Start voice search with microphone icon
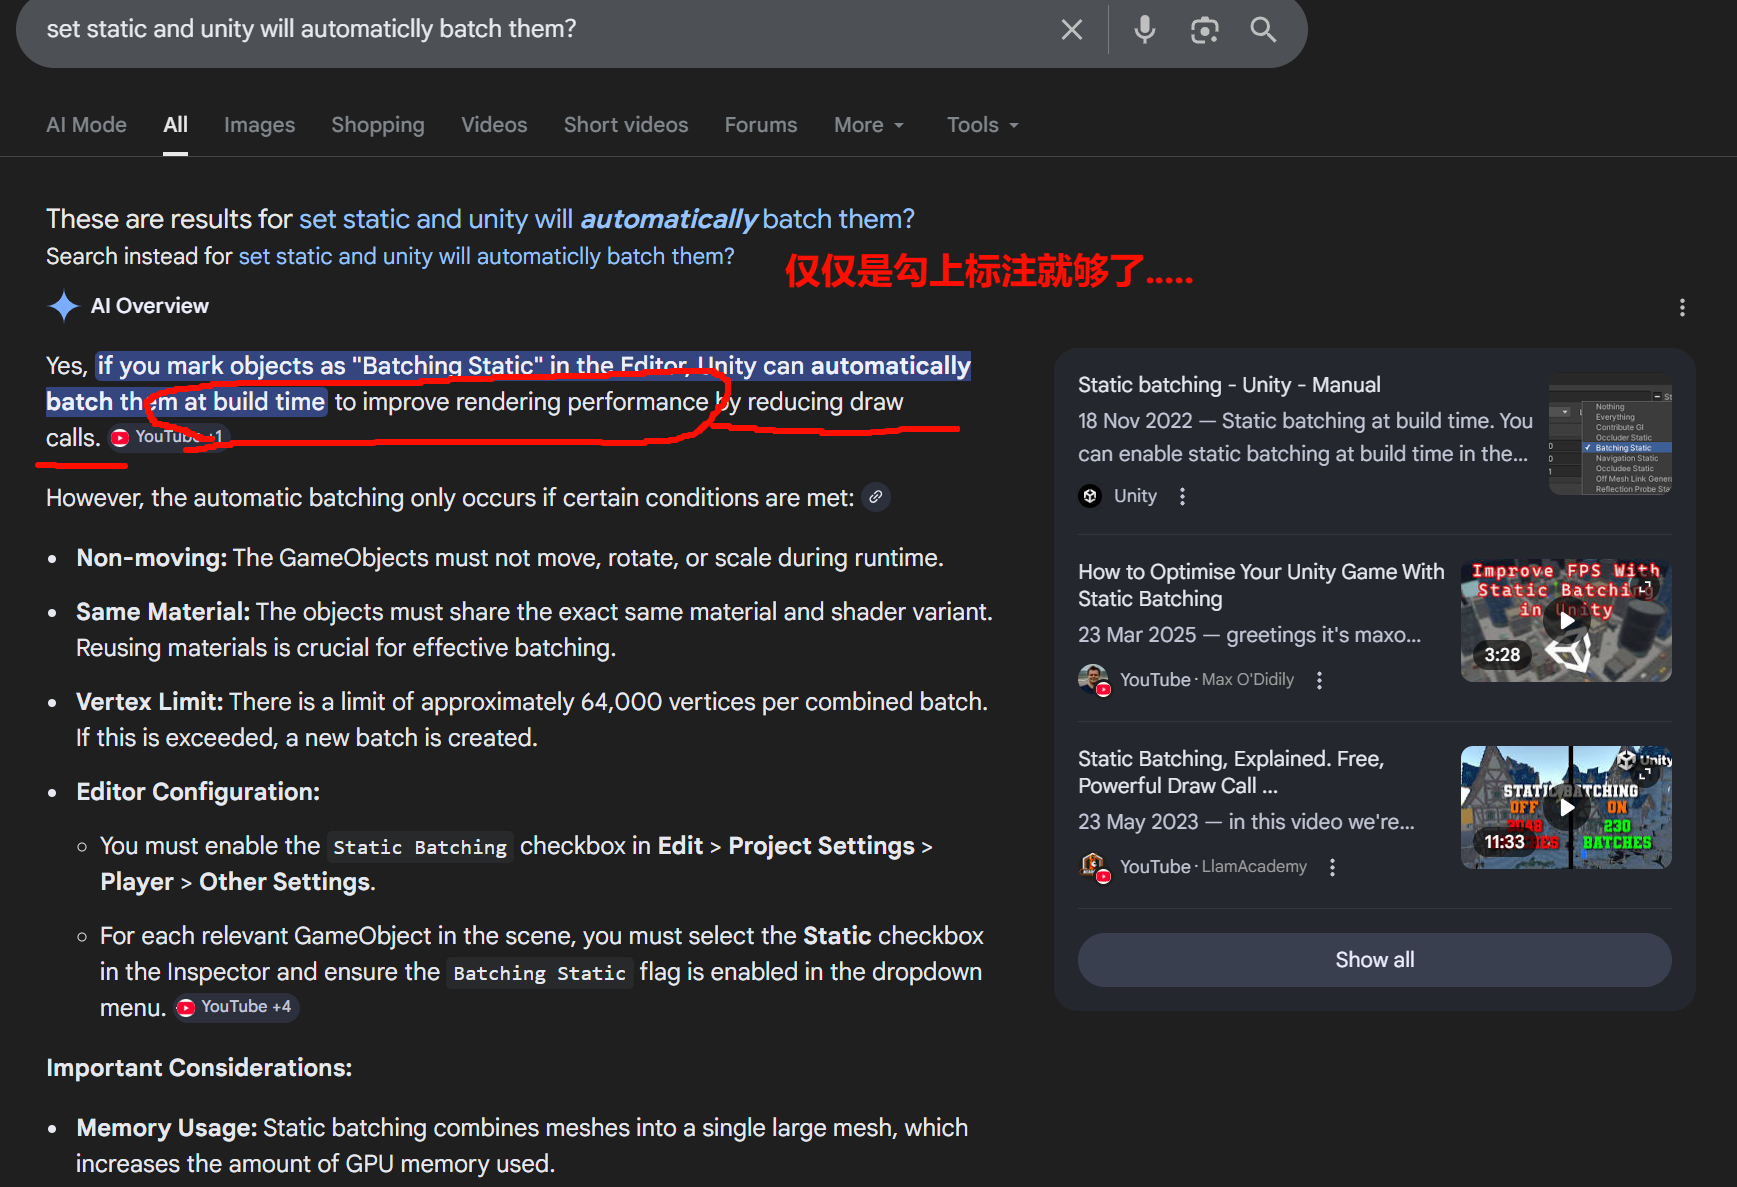Image resolution: width=1737 pixels, height=1187 pixels. (1145, 30)
